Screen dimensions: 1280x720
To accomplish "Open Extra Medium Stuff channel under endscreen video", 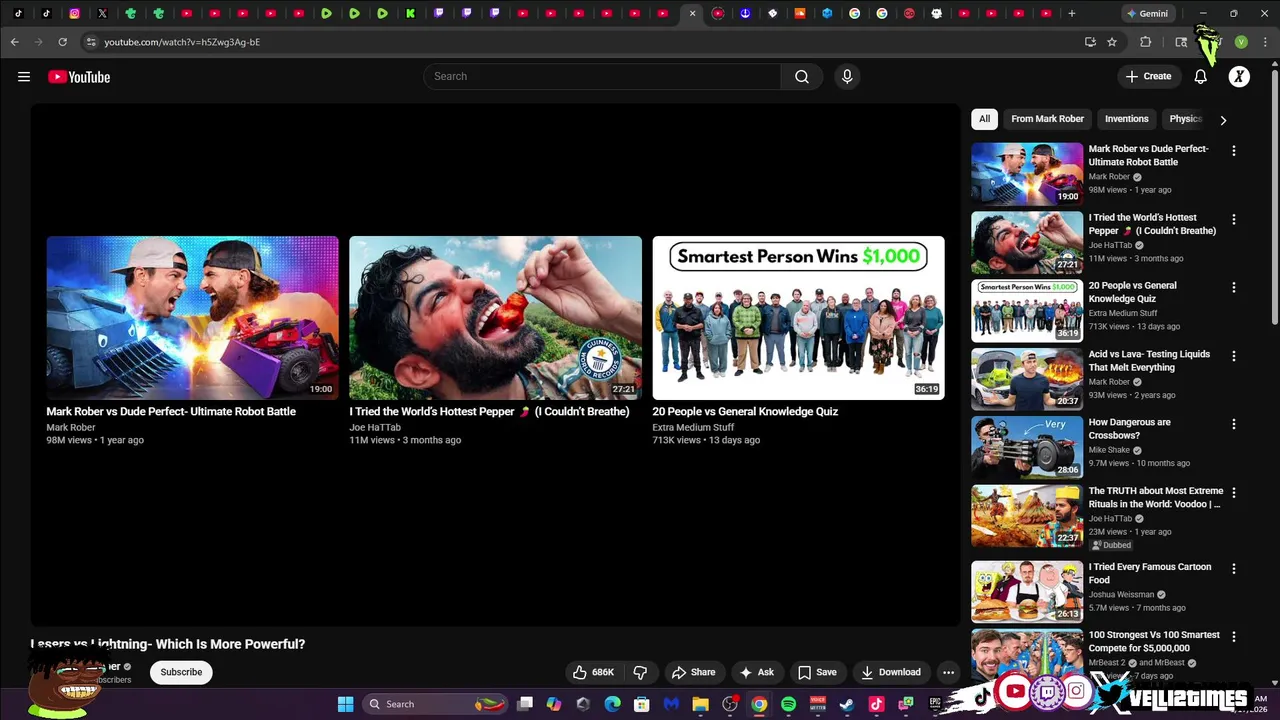I will tap(693, 427).
